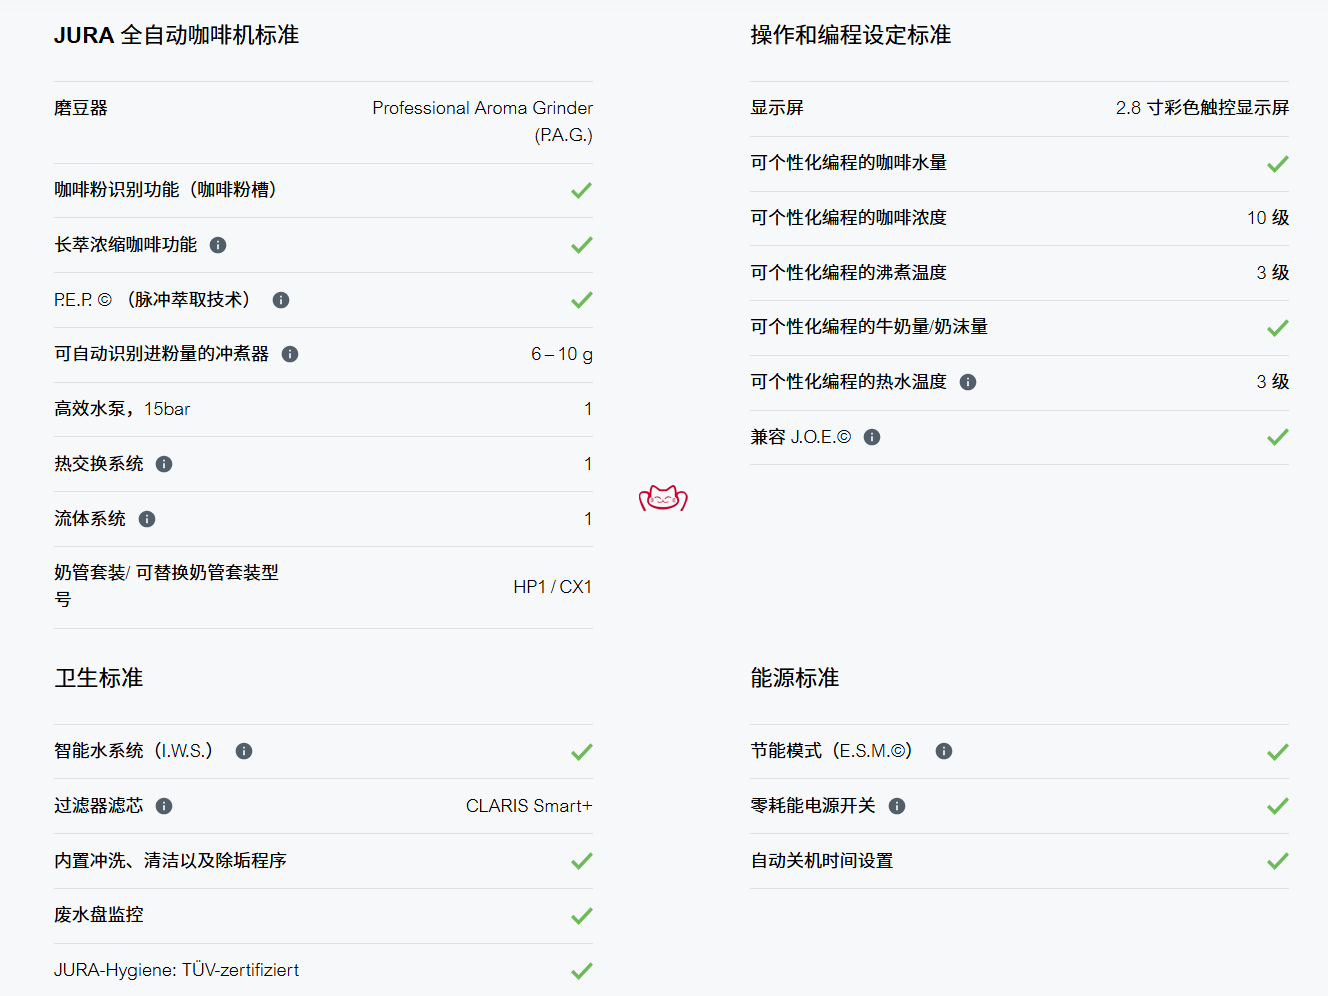
Task: Click checkmark for 可个性化编程的咖啡水量
Action: (x=1278, y=164)
